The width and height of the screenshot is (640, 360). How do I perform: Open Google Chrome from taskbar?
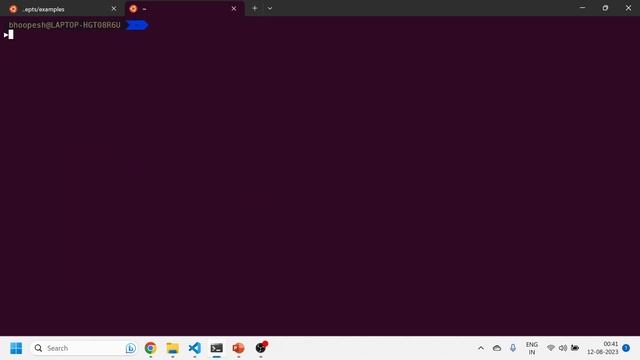click(x=151, y=348)
